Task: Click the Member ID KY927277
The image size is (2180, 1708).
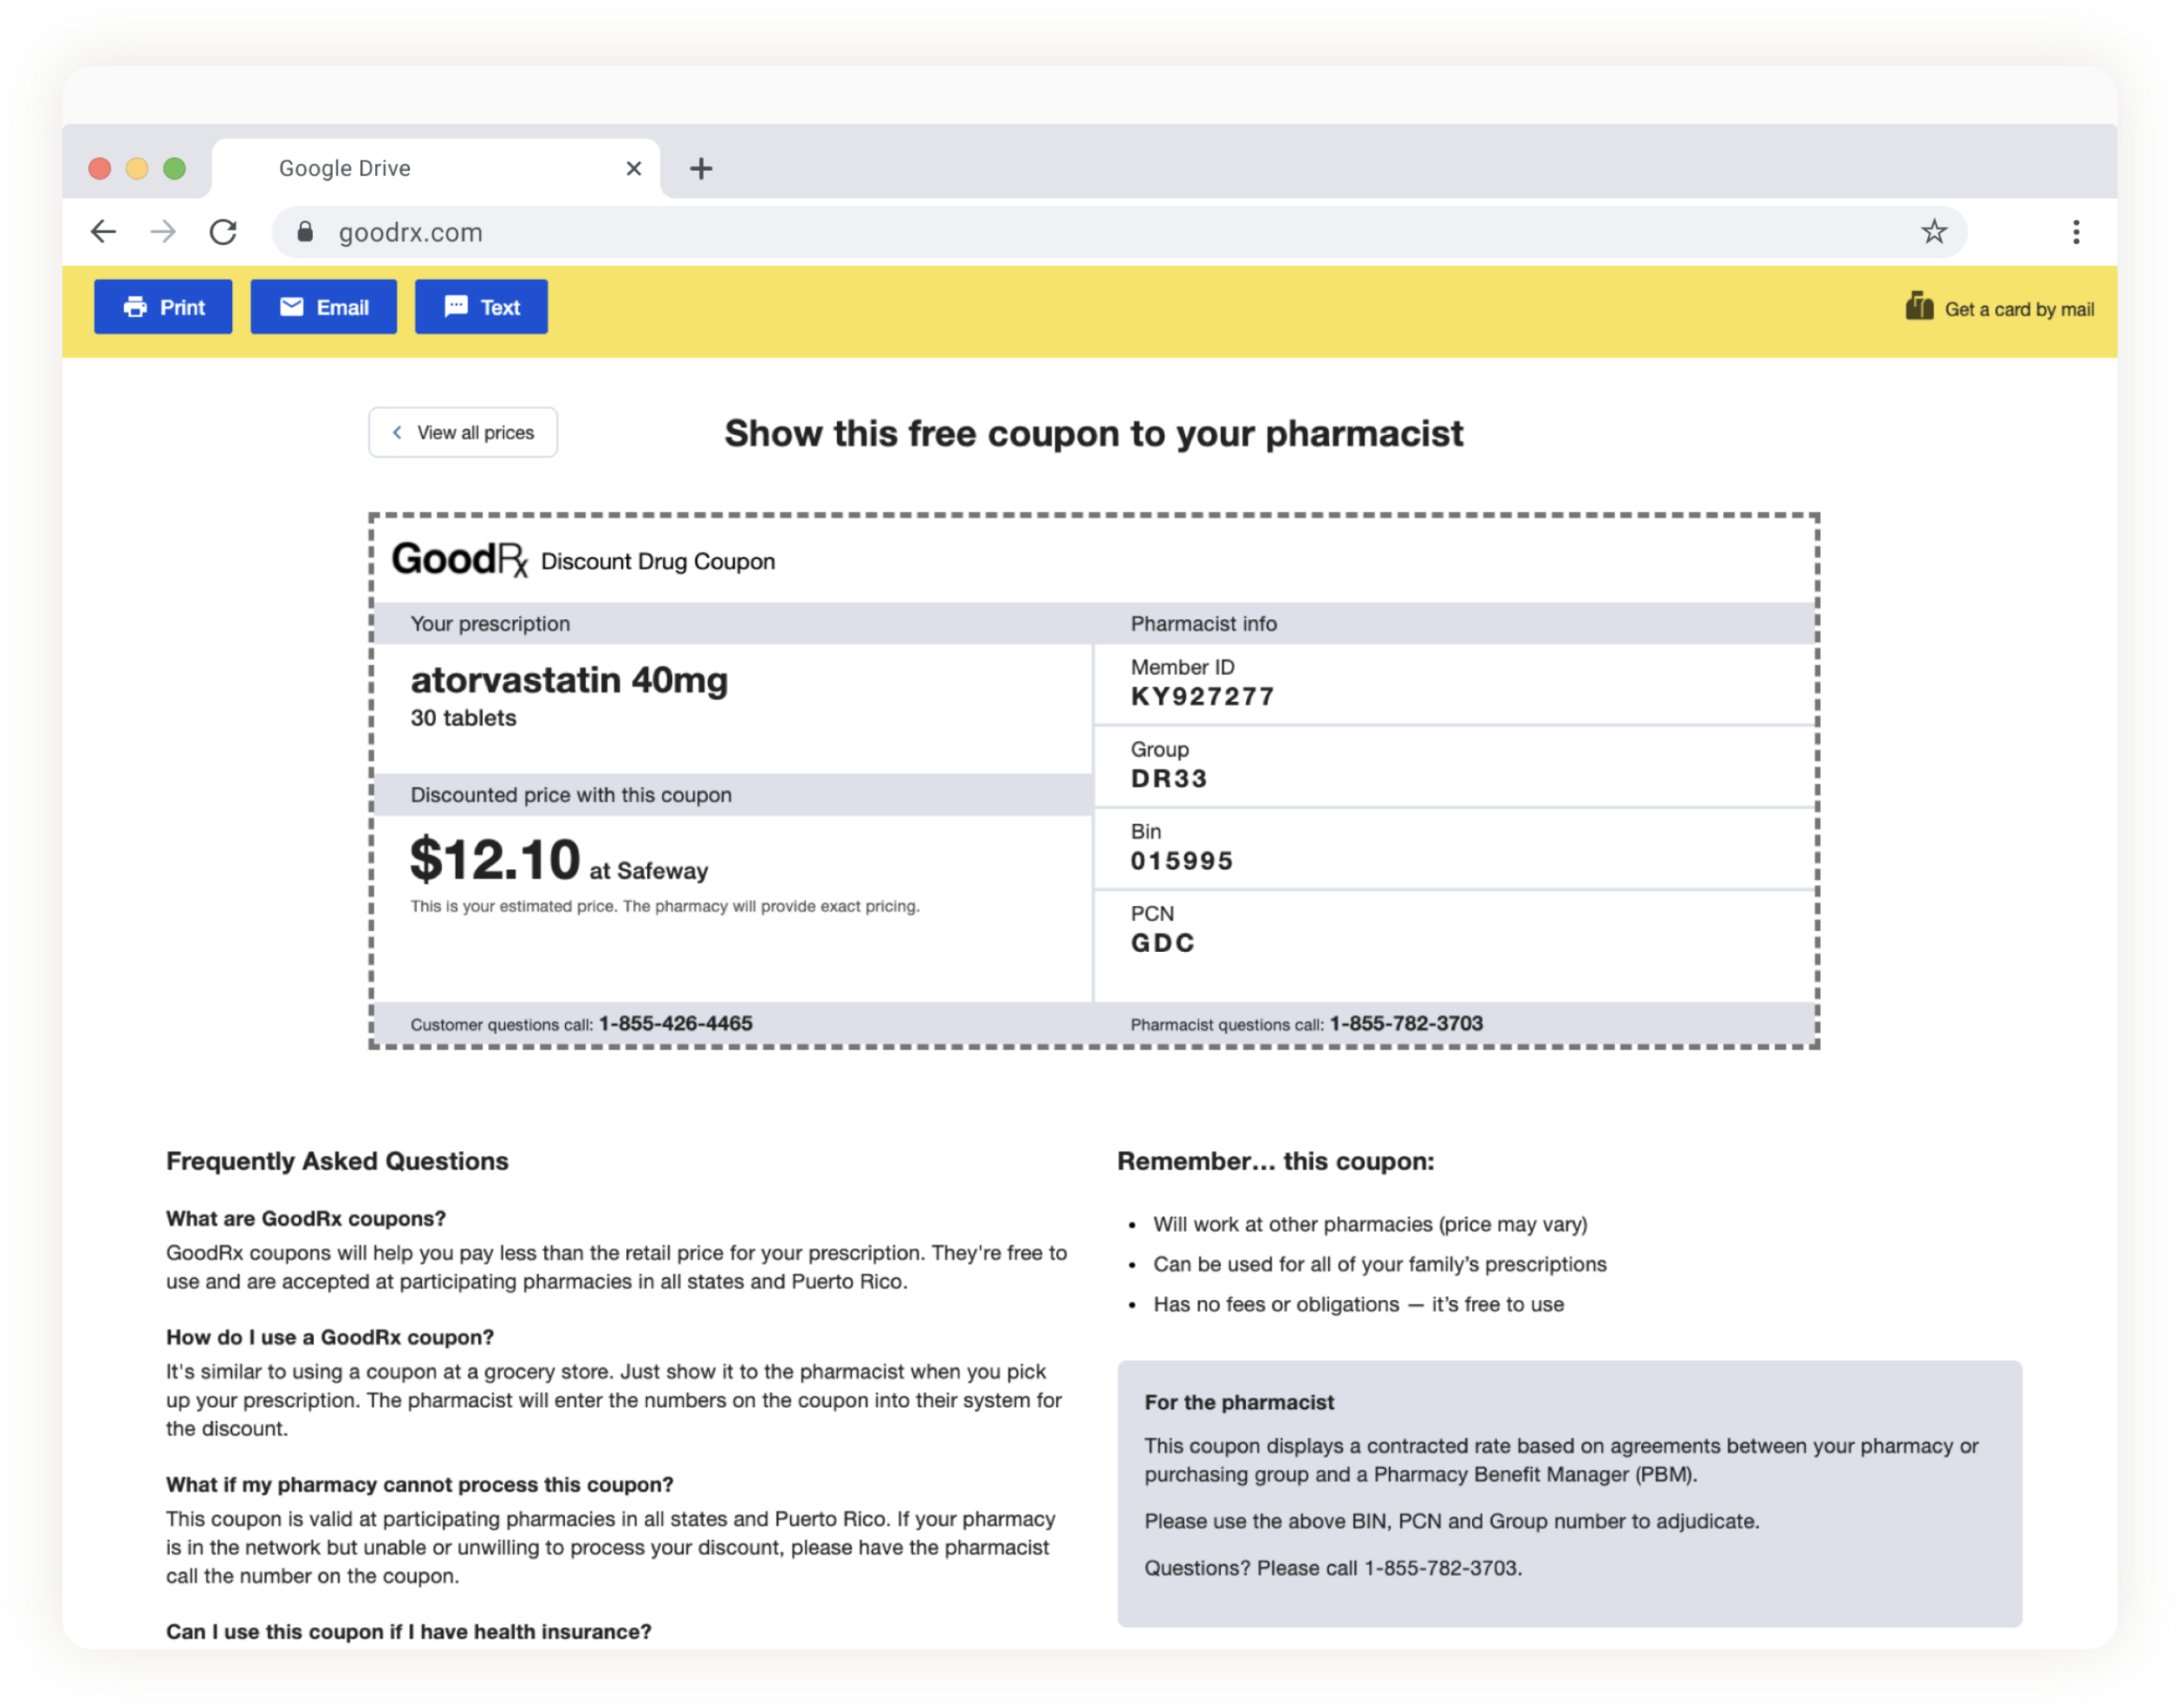Action: (x=1202, y=696)
